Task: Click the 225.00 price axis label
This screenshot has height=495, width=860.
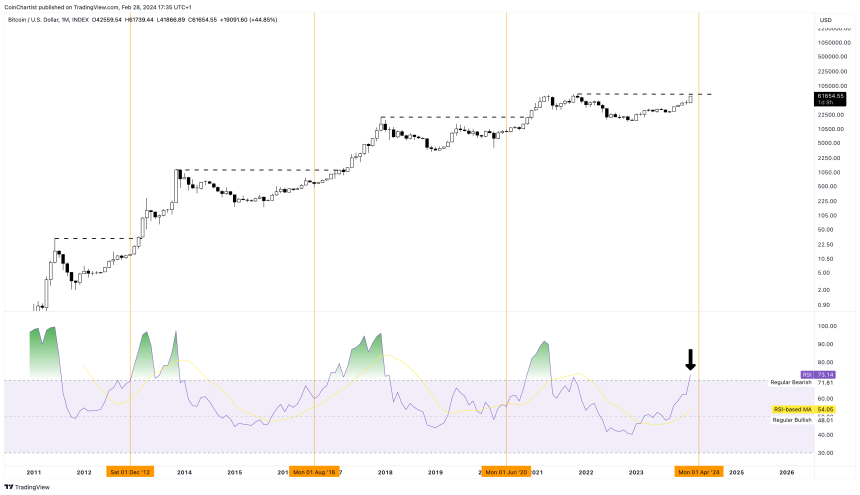Action: (828, 201)
